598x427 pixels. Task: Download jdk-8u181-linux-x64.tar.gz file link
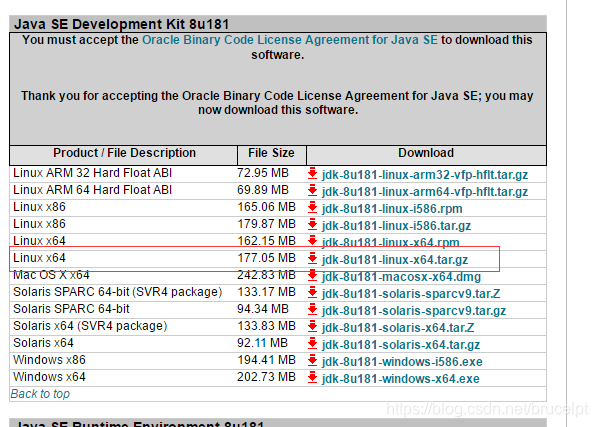coord(395,260)
